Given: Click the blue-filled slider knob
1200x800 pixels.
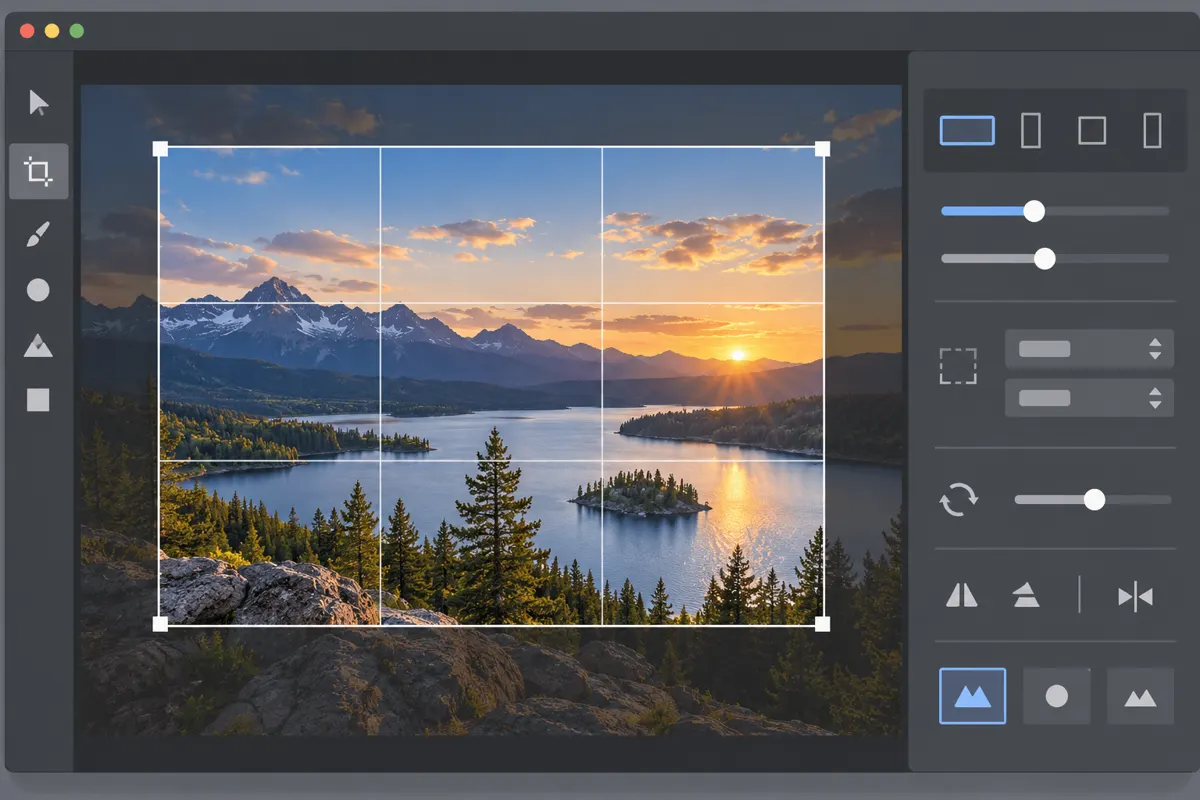Looking at the screenshot, I should click(x=1034, y=211).
